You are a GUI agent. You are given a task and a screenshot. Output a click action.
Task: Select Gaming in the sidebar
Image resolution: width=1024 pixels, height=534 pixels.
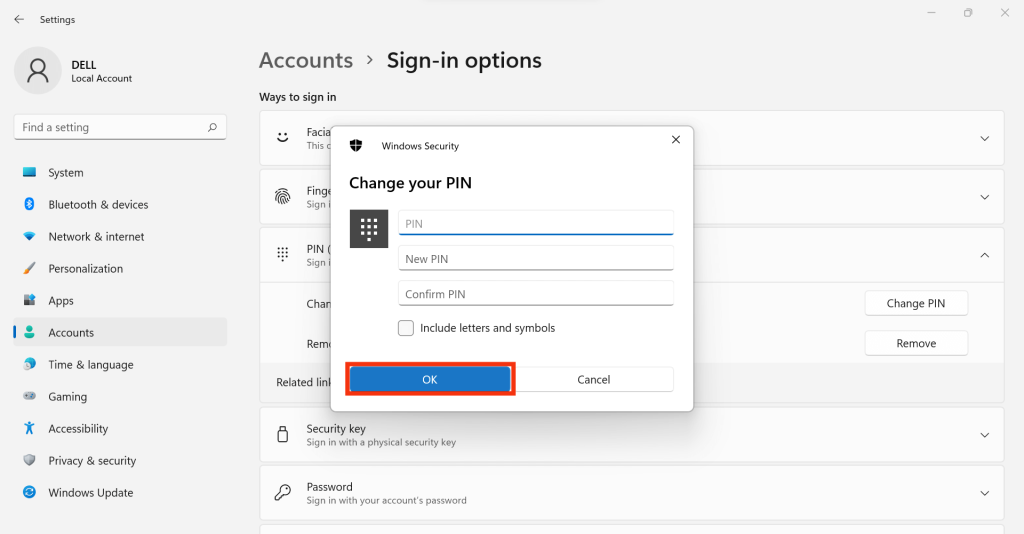coord(120,396)
